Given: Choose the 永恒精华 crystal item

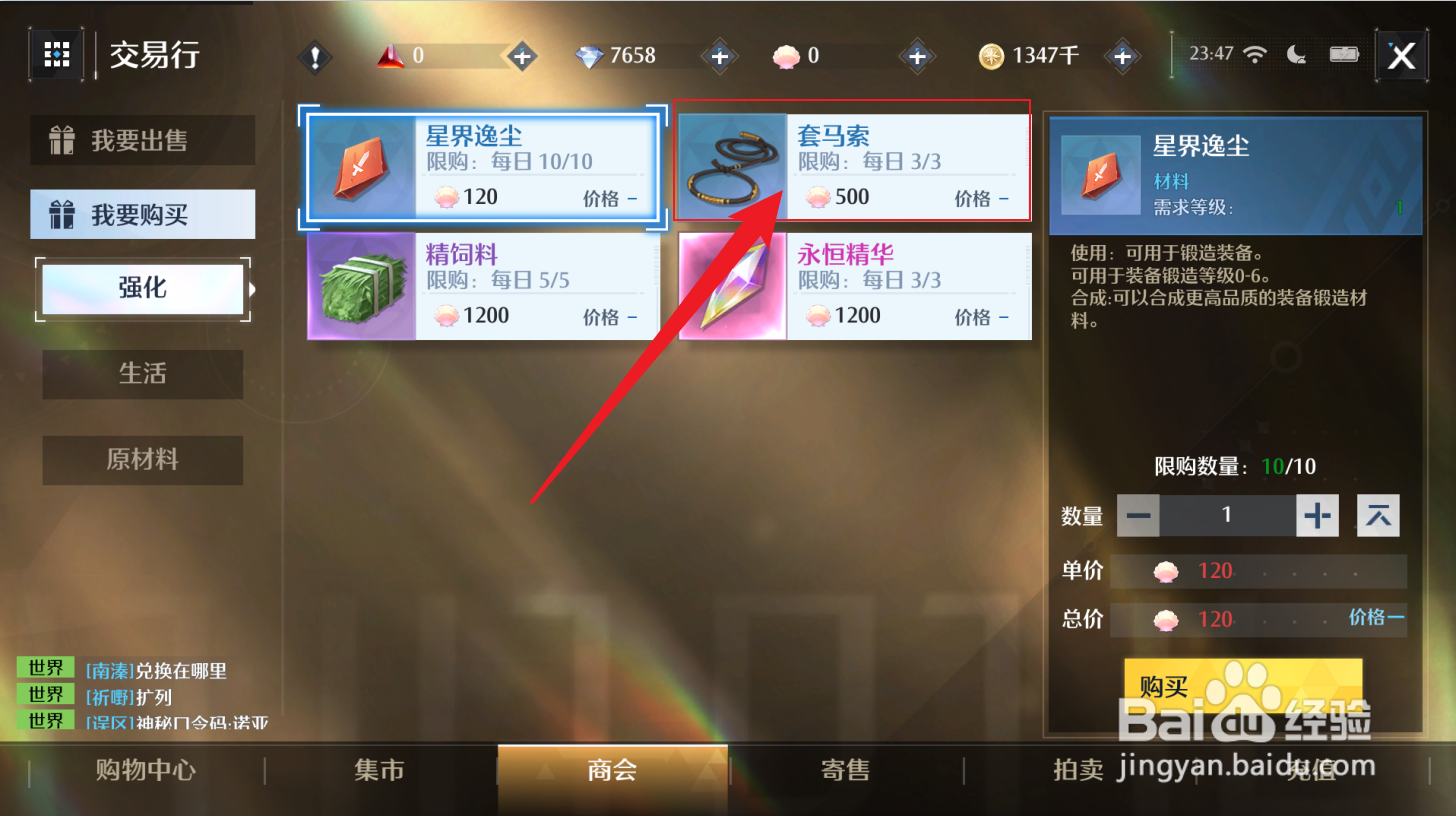Looking at the screenshot, I should pos(855,287).
